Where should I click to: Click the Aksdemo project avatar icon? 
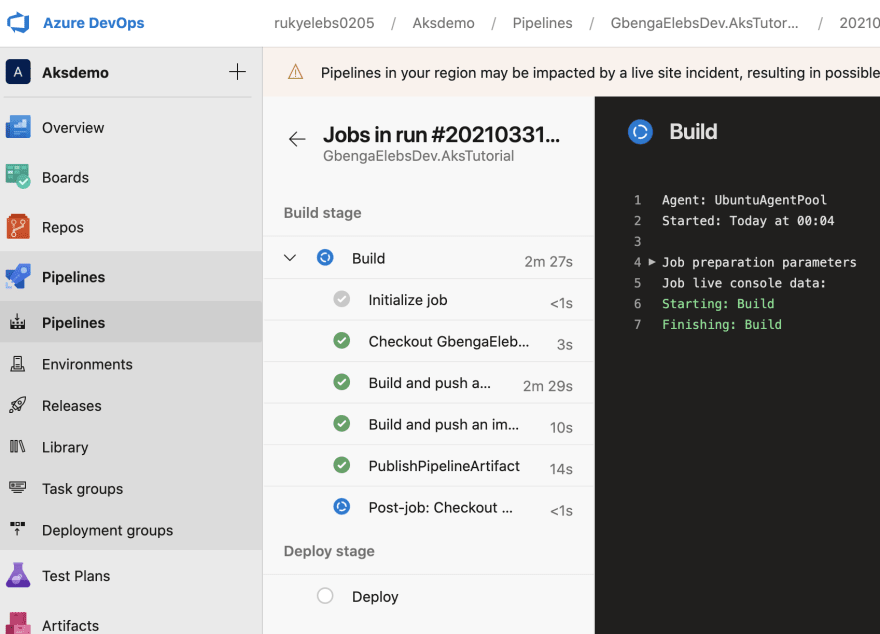(x=18, y=72)
